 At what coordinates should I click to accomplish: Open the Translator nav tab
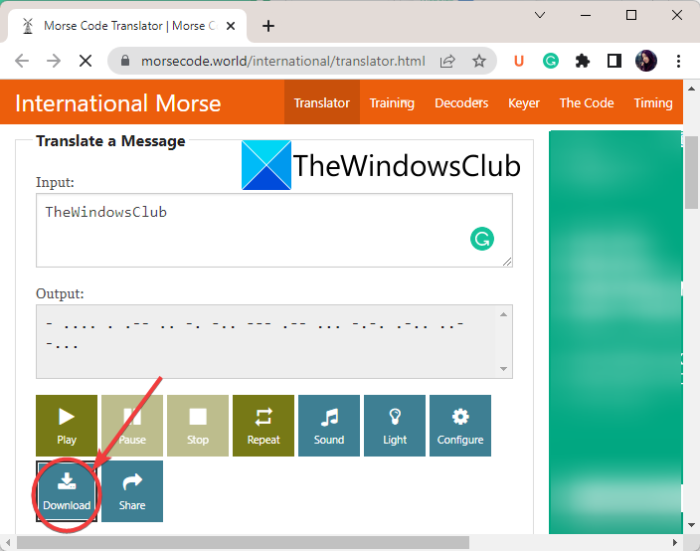322,102
